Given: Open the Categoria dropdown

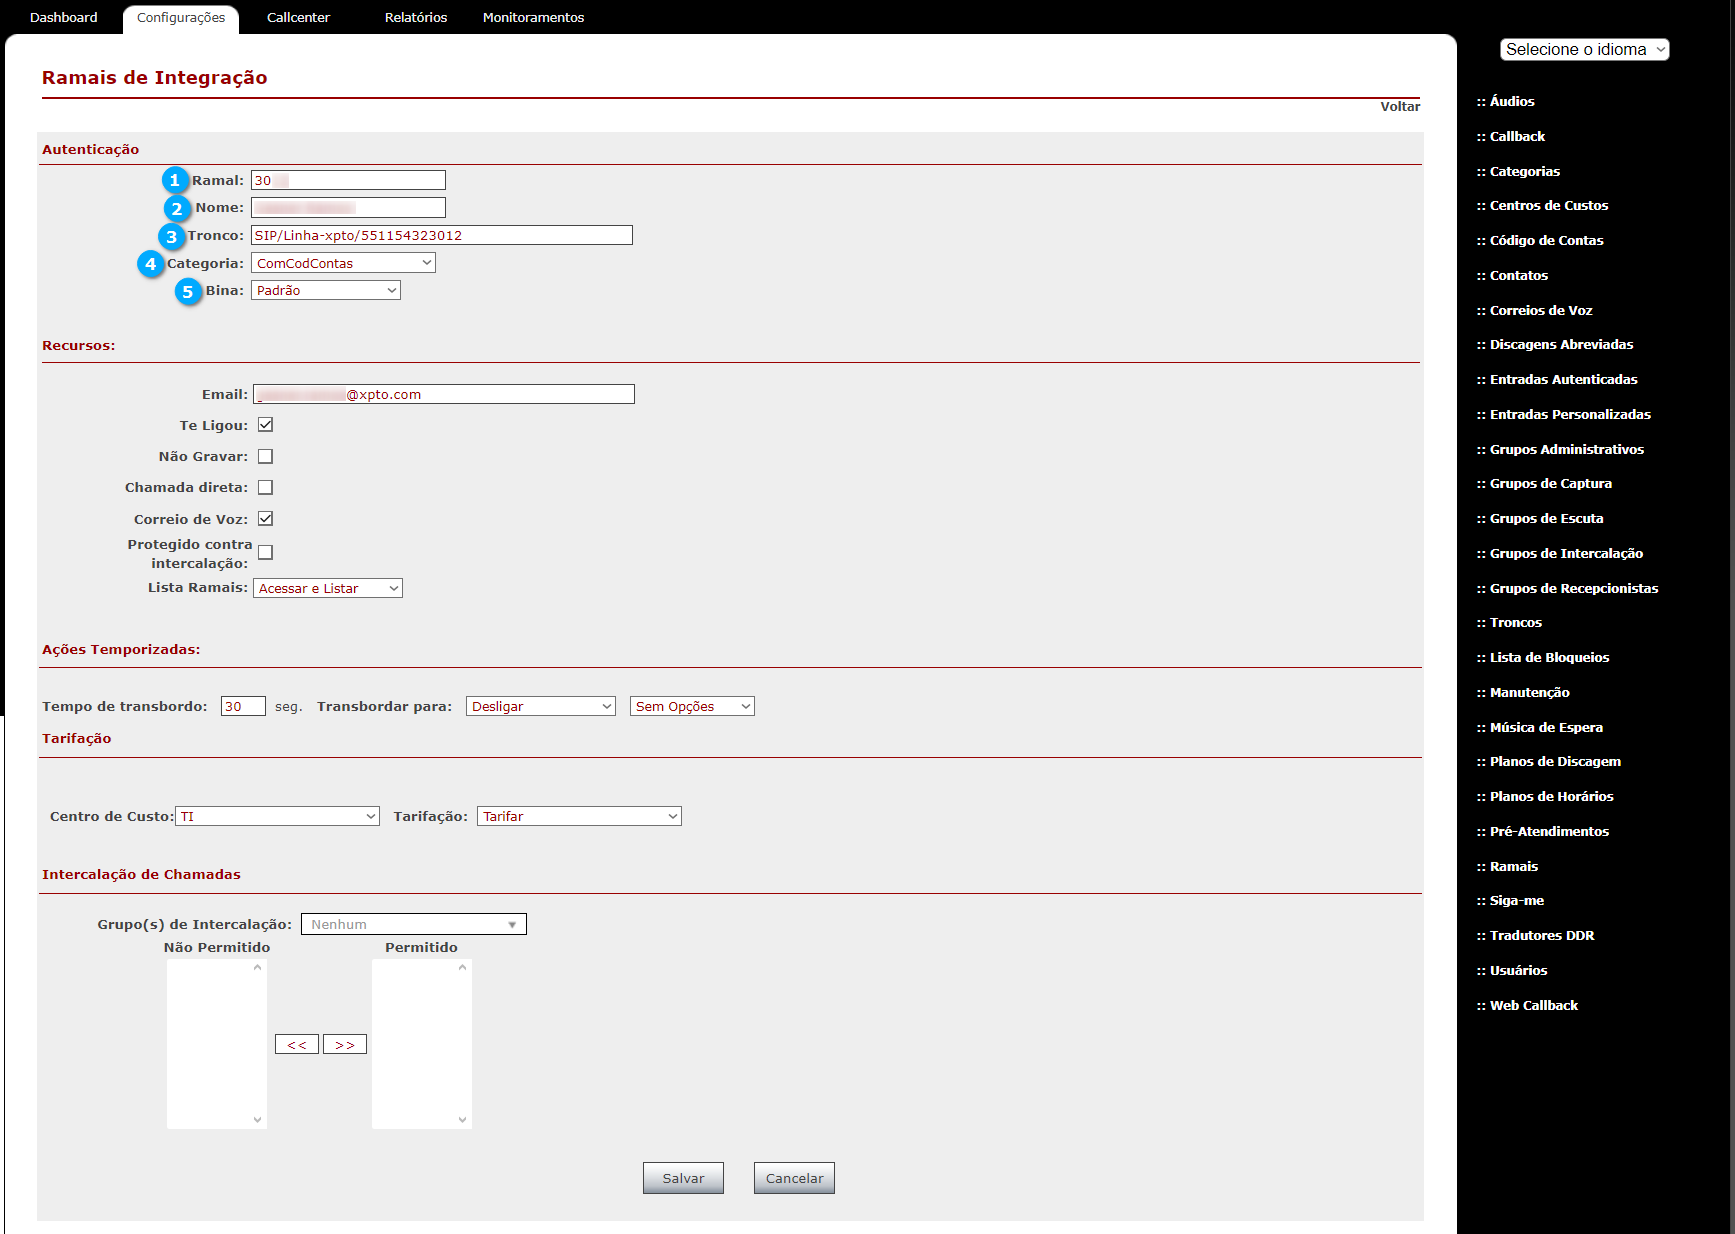Looking at the screenshot, I should point(343,263).
